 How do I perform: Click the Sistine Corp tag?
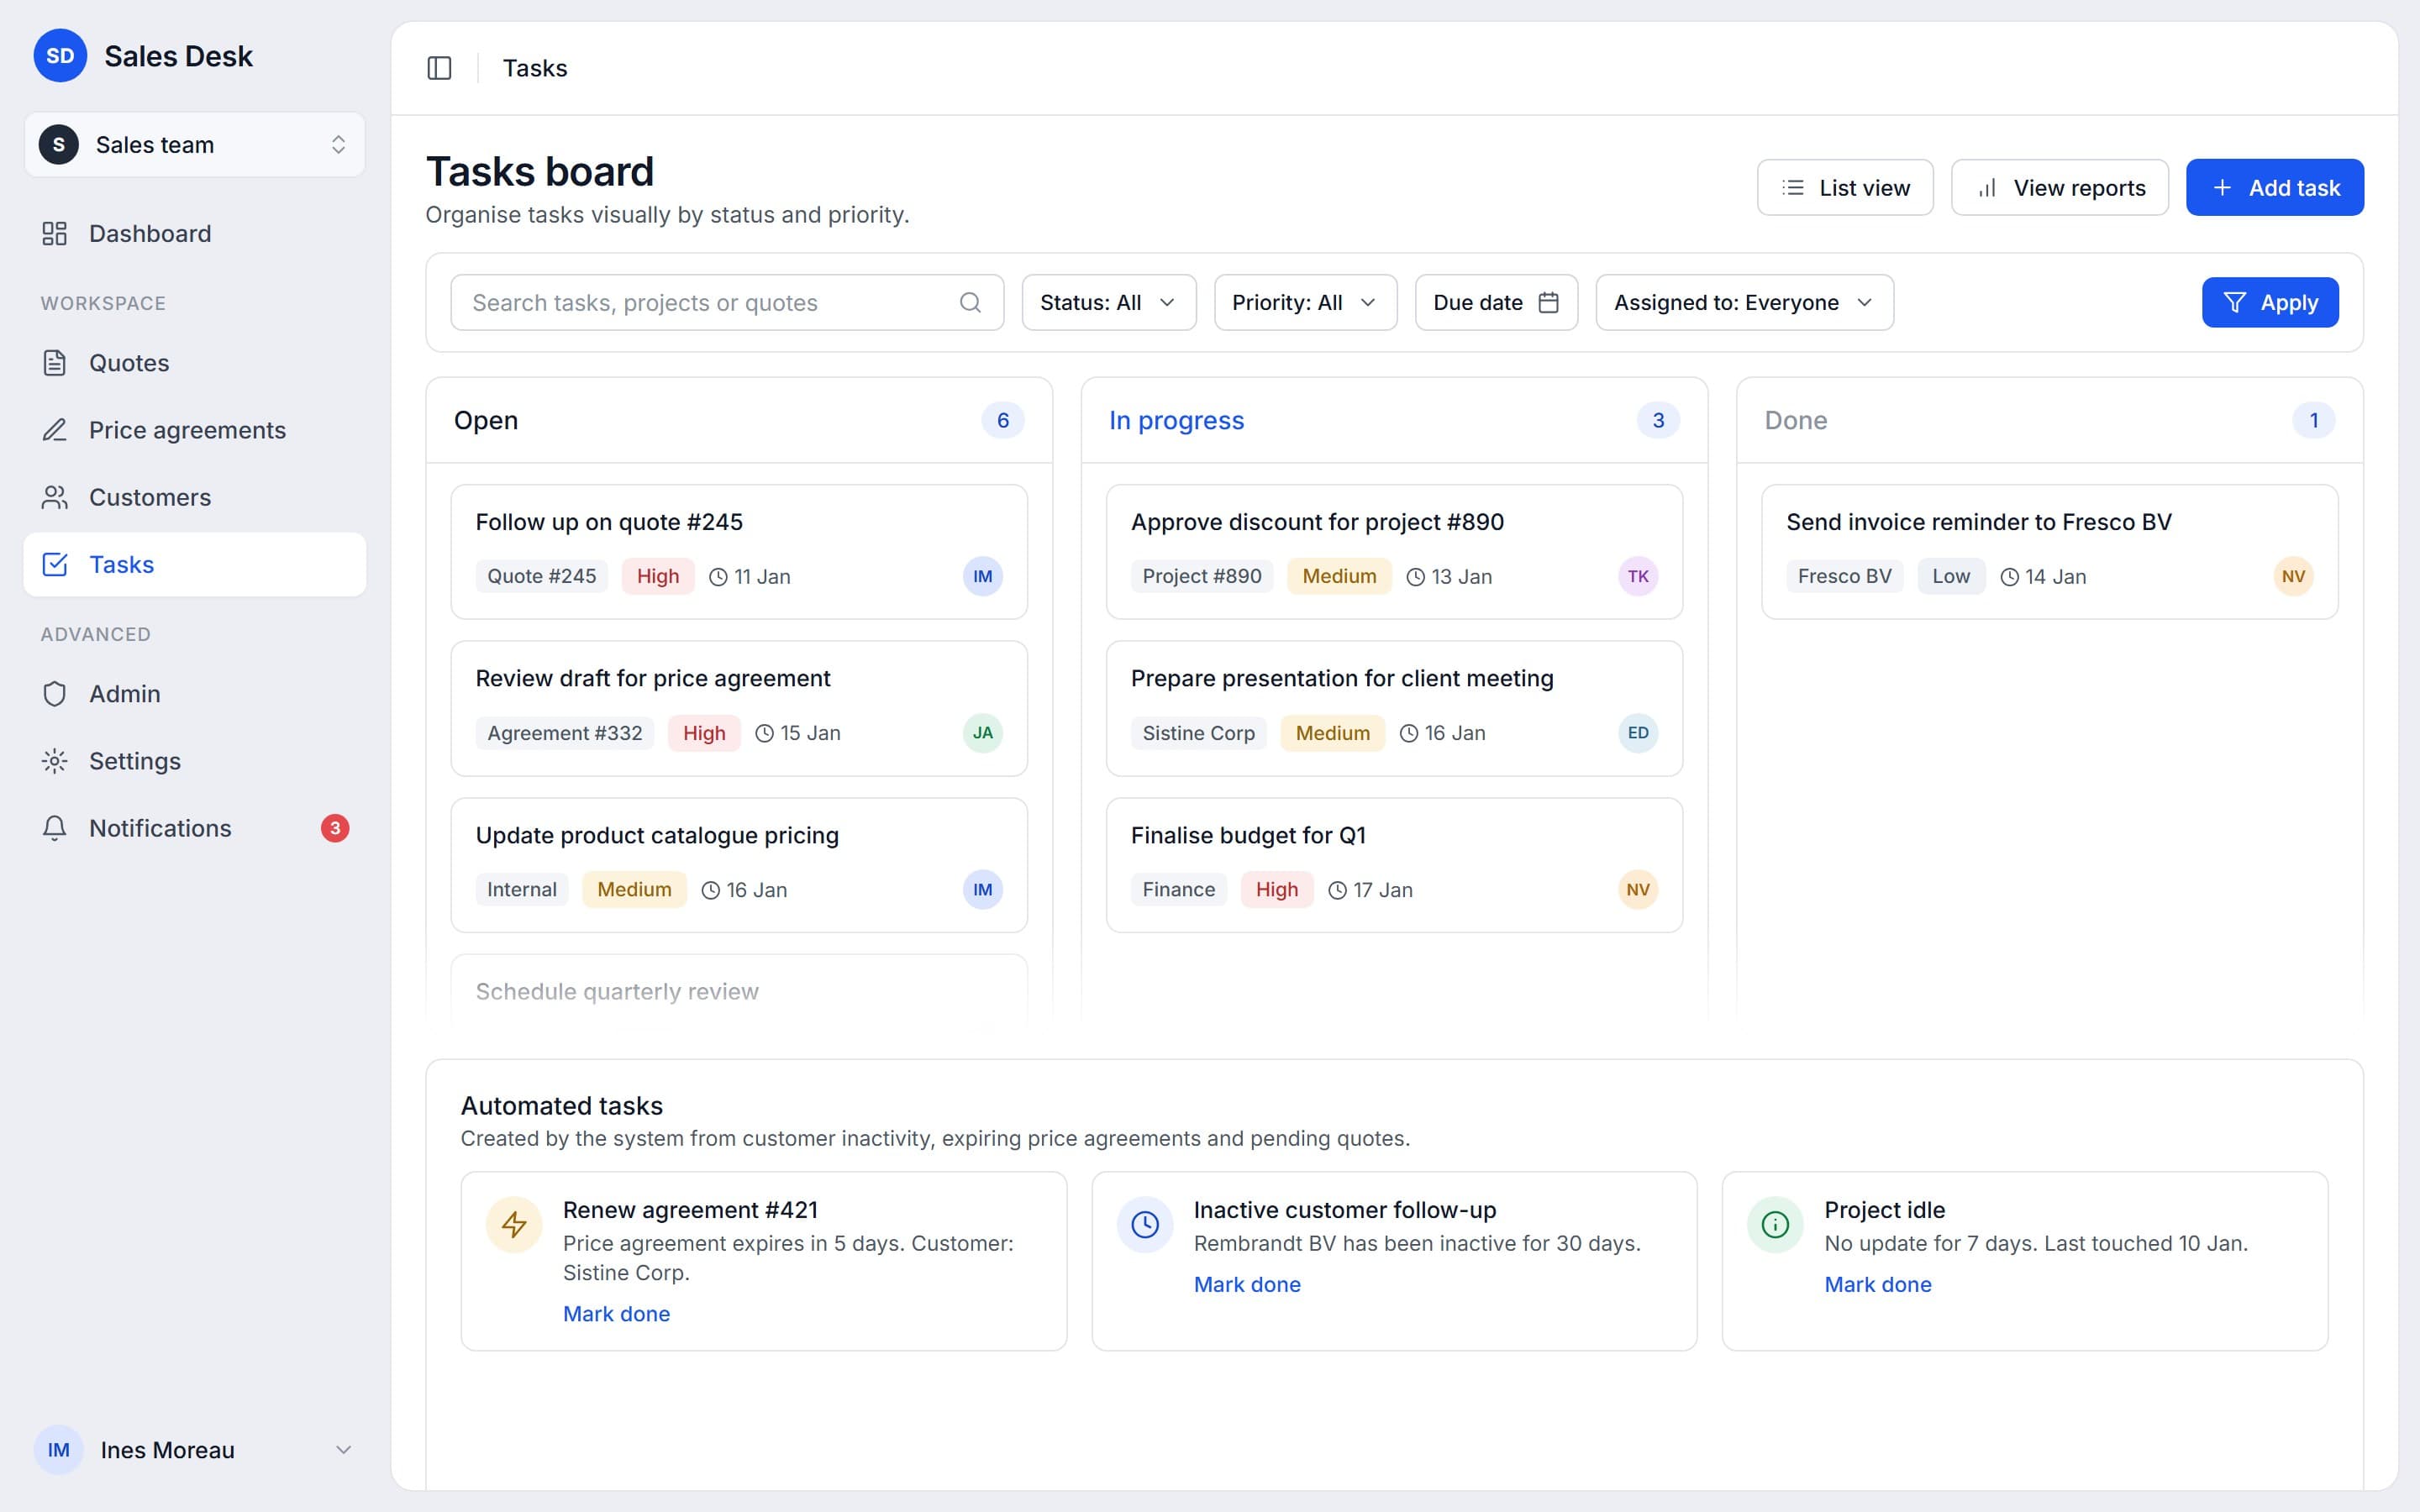point(1199,733)
